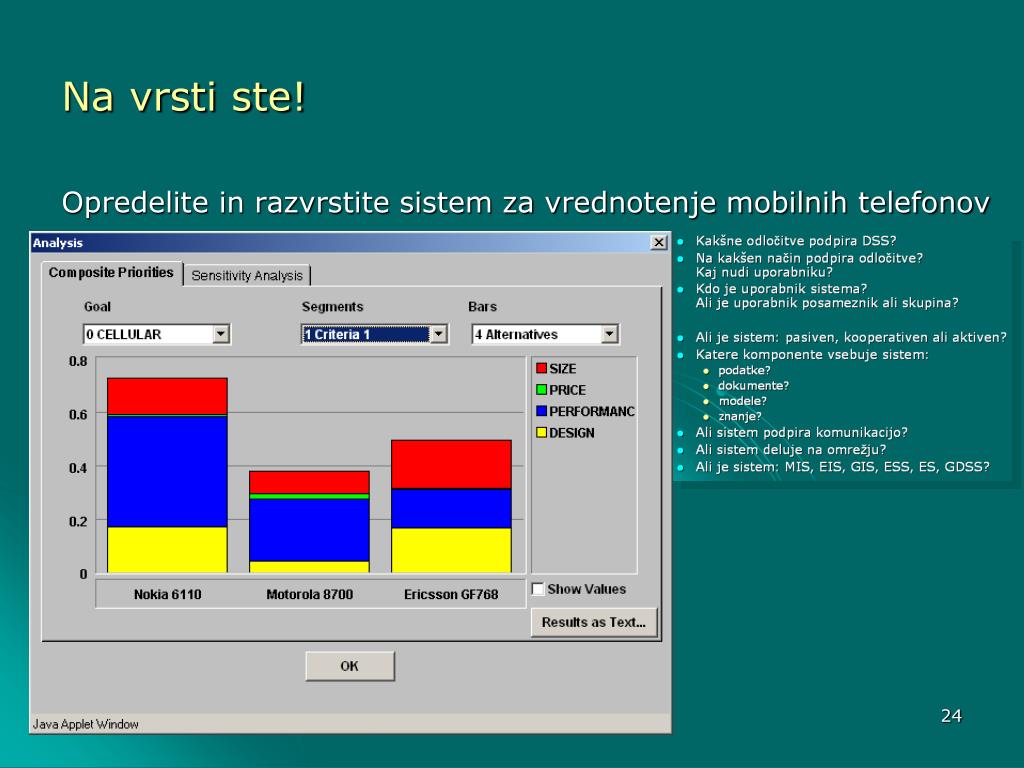The image size is (1024, 768).
Task: Click Ericsson GF768's yellow design bar segment
Action: [451, 551]
